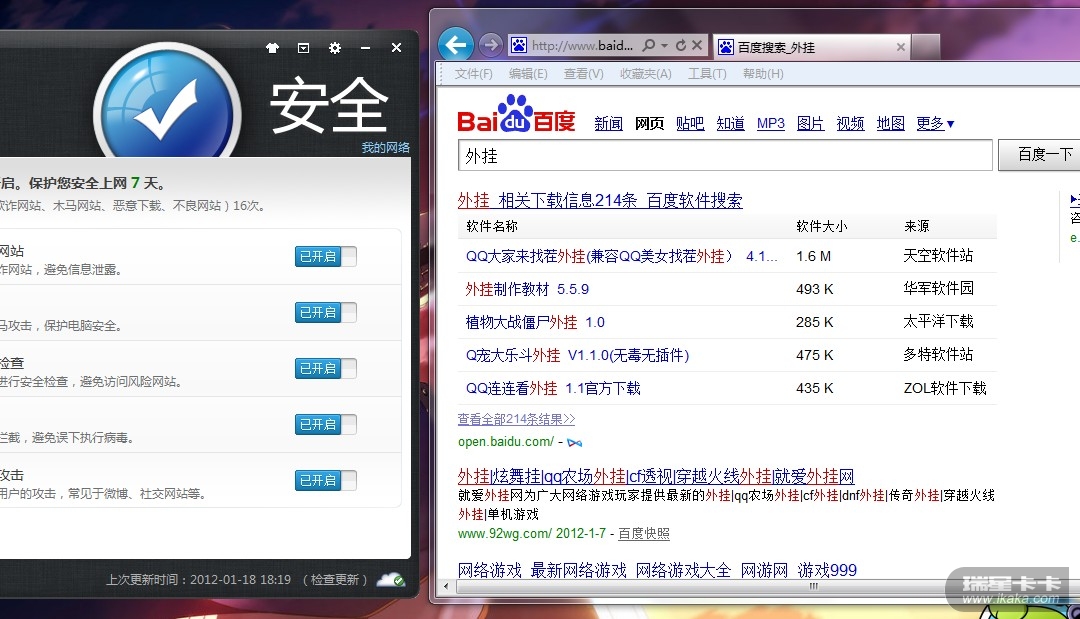1080x619 pixels.
Task: Click the Baidu logo
Action: tap(516, 114)
